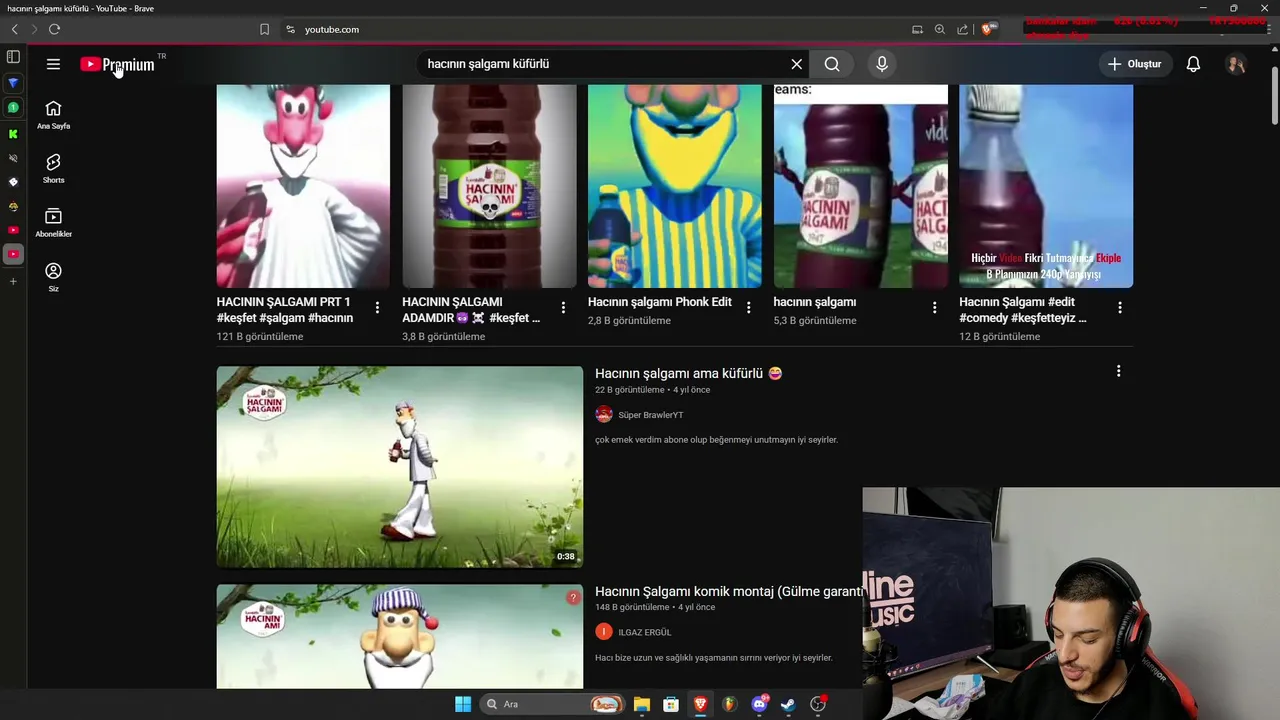Share this page from address bar
This screenshot has height=720, width=1280.
pyautogui.click(x=962, y=29)
